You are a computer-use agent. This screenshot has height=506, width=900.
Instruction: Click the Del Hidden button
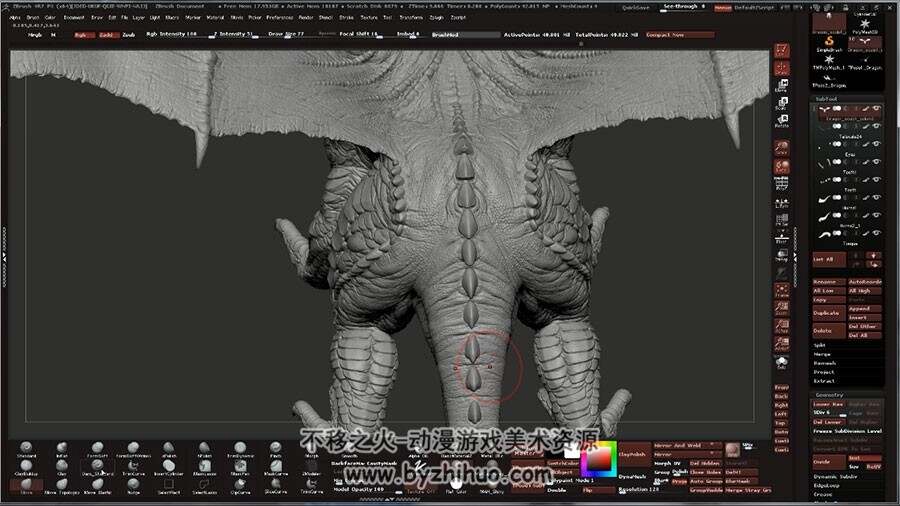click(x=706, y=464)
